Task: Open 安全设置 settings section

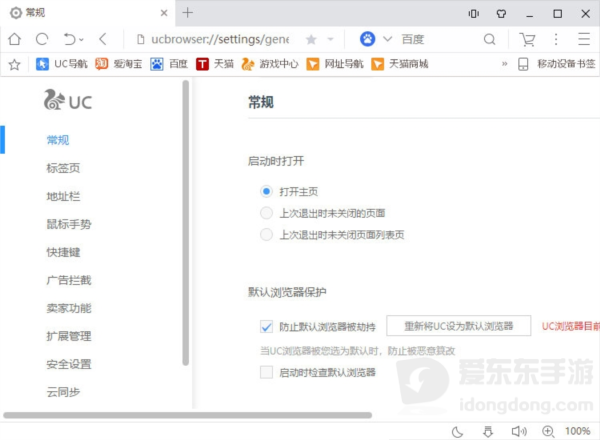Action: pyautogui.click(x=69, y=364)
